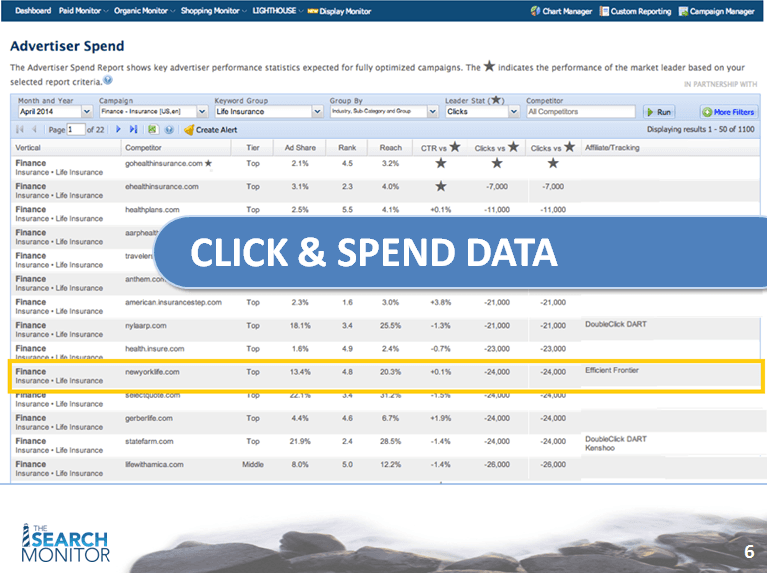Click the Run button

tap(659, 112)
